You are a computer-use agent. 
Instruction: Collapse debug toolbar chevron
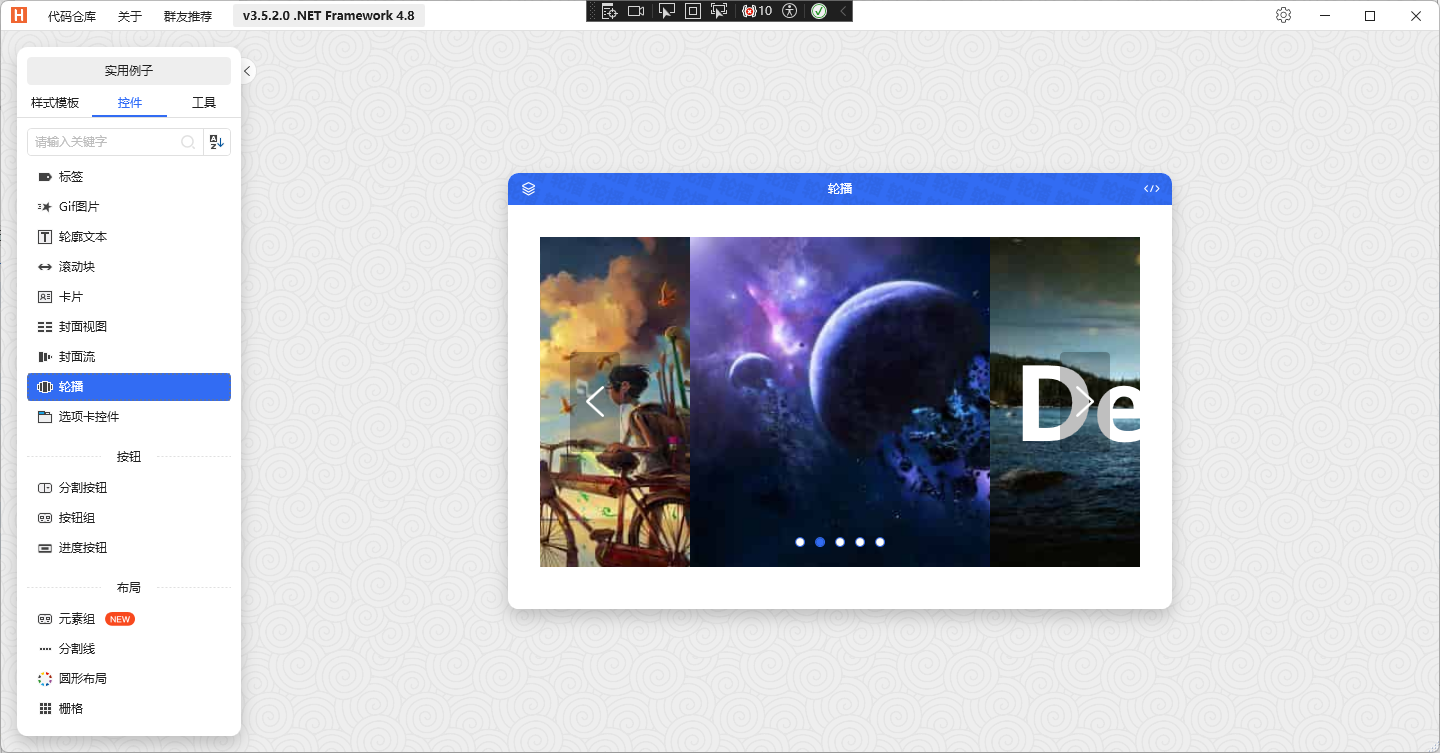(843, 11)
